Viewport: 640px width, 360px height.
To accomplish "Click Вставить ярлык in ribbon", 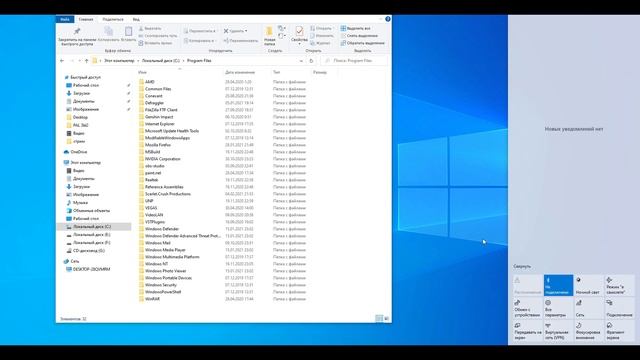I will [156, 43].
